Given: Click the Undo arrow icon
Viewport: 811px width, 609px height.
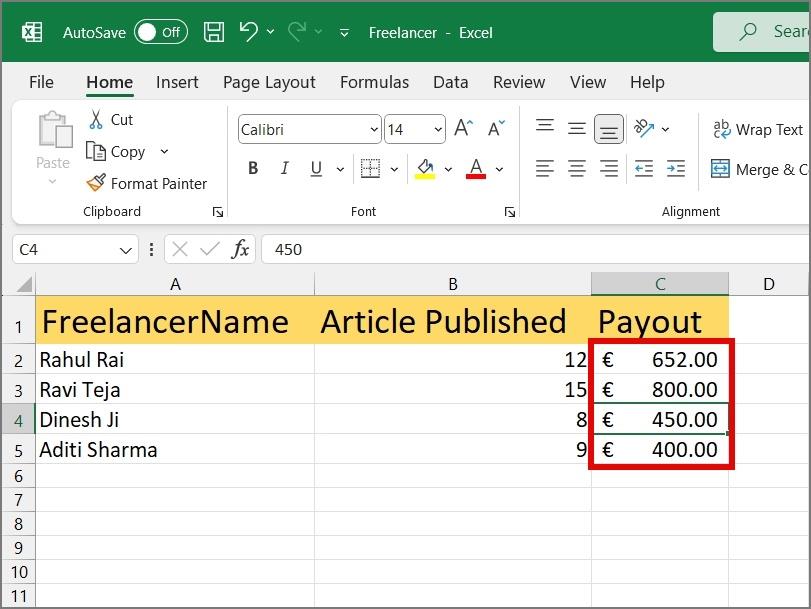Looking at the screenshot, I should click(x=249, y=32).
